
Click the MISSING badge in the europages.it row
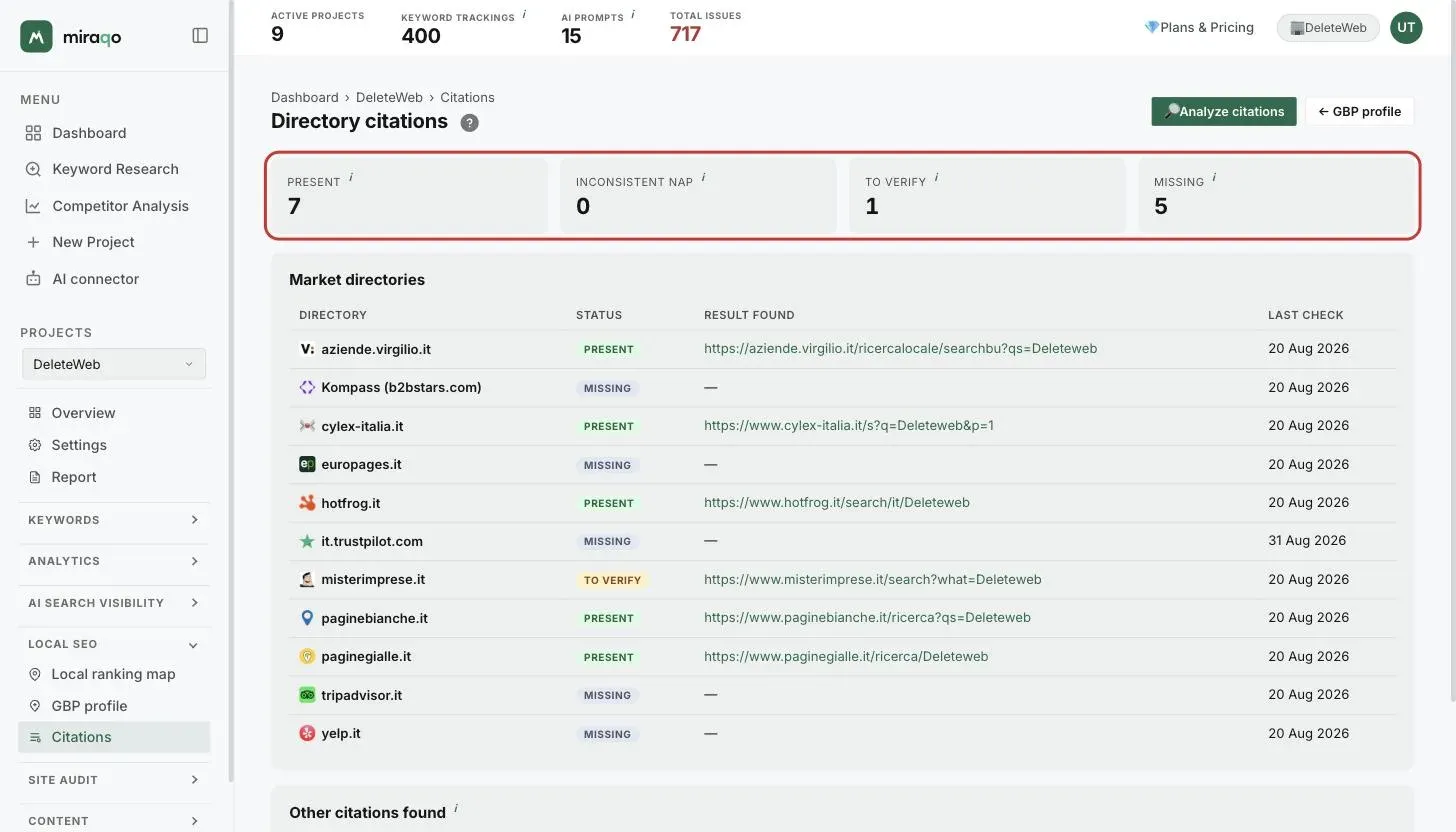coord(607,465)
